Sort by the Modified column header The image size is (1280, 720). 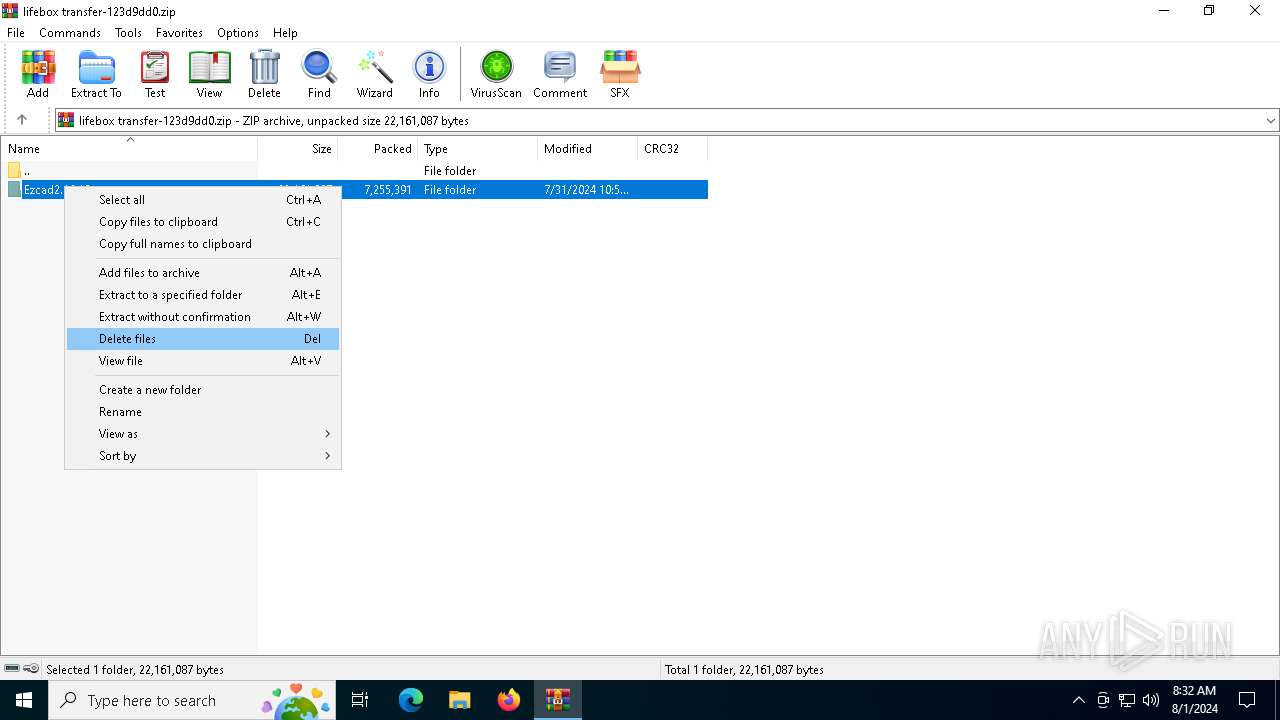(x=587, y=149)
